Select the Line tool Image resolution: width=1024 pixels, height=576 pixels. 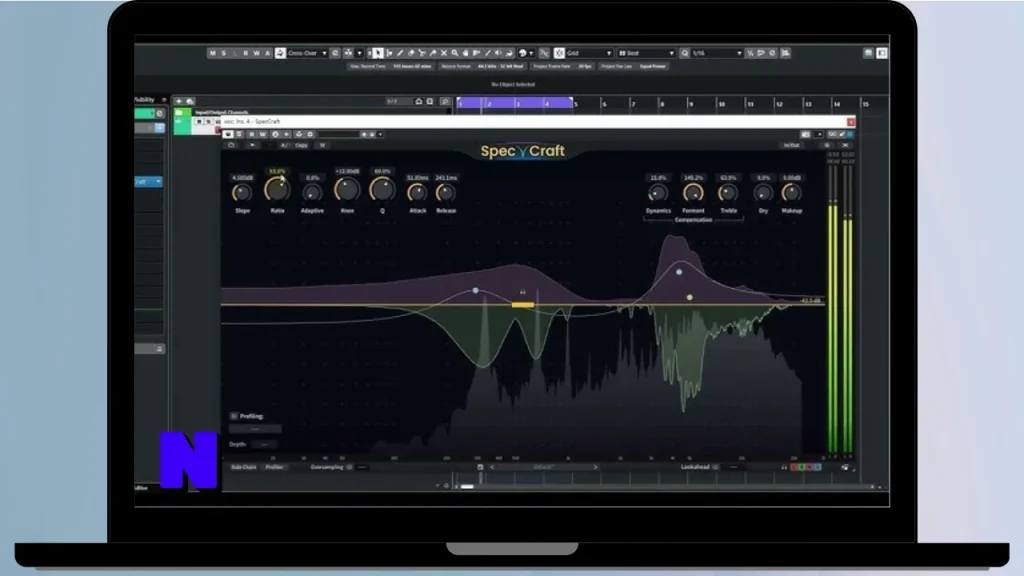pos(488,53)
